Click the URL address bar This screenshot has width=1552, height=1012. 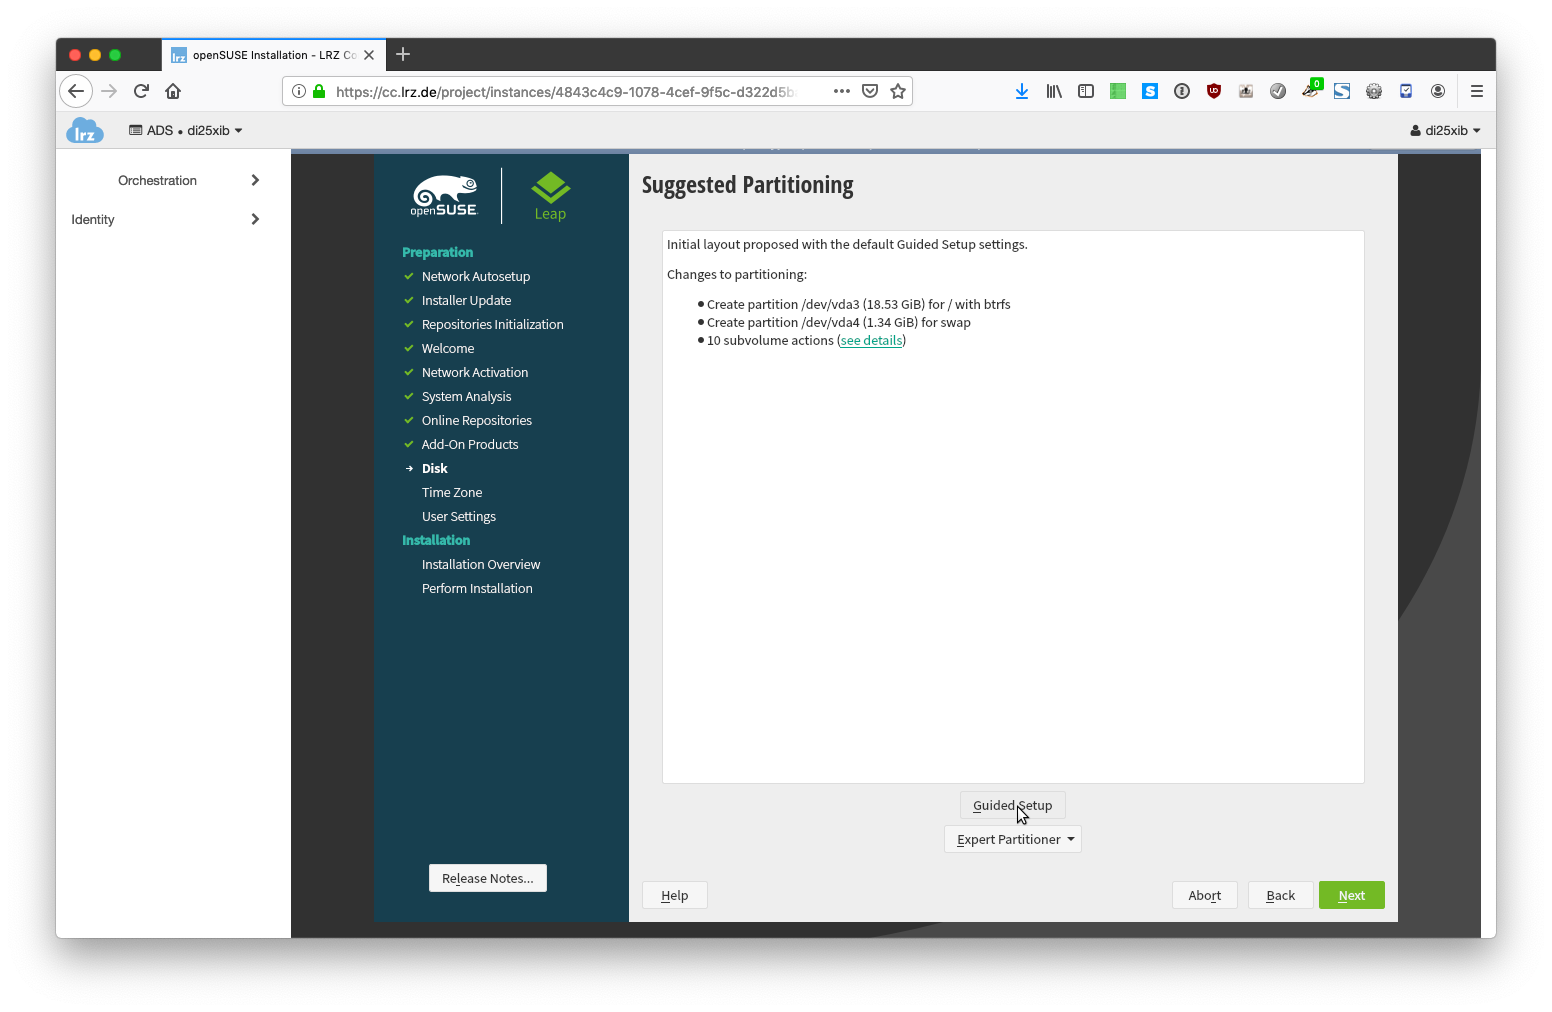[x=565, y=92]
